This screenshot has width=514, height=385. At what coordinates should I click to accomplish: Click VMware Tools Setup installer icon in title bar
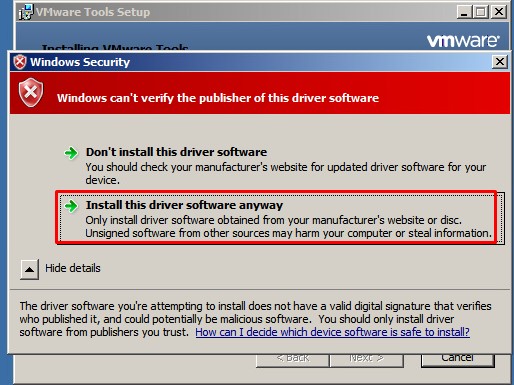pyautogui.click(x=26, y=12)
